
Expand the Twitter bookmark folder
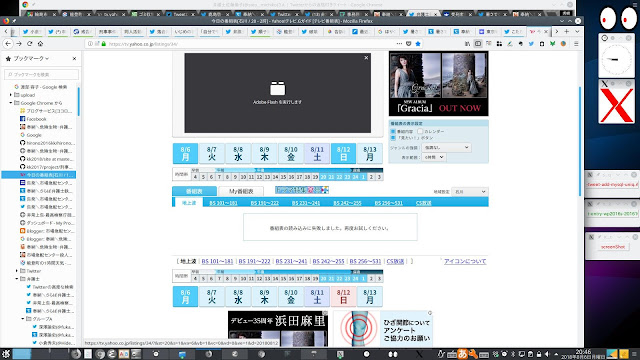click(17, 271)
